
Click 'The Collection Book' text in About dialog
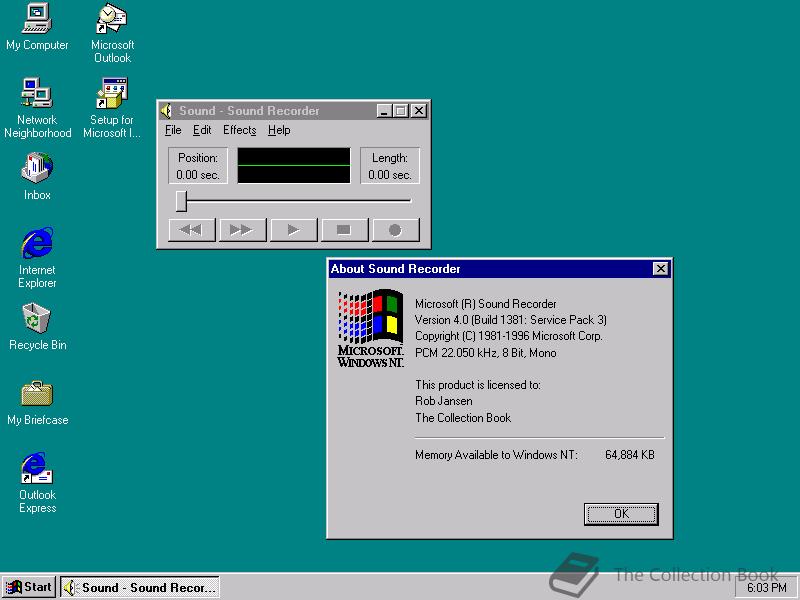coord(463,418)
